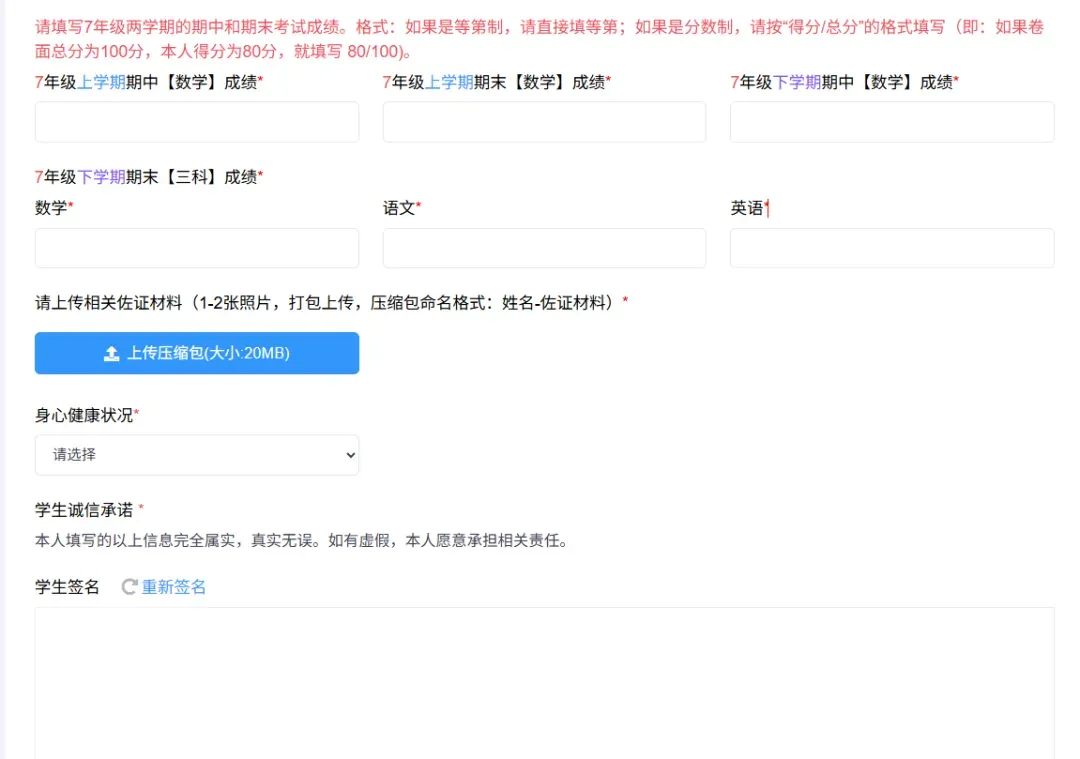Click the refresh icon beside 重新签名

click(x=129, y=587)
